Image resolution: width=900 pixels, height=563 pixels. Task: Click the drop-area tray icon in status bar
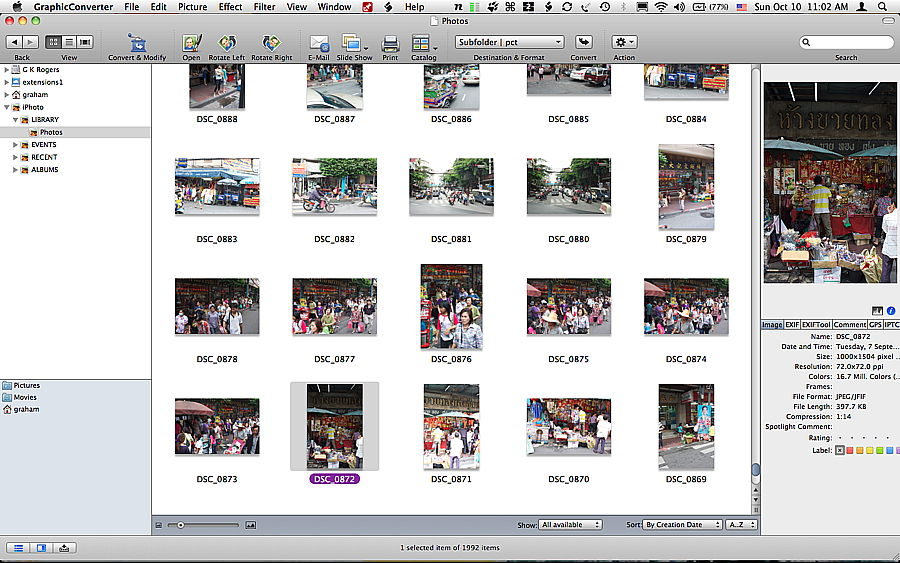coord(64,548)
